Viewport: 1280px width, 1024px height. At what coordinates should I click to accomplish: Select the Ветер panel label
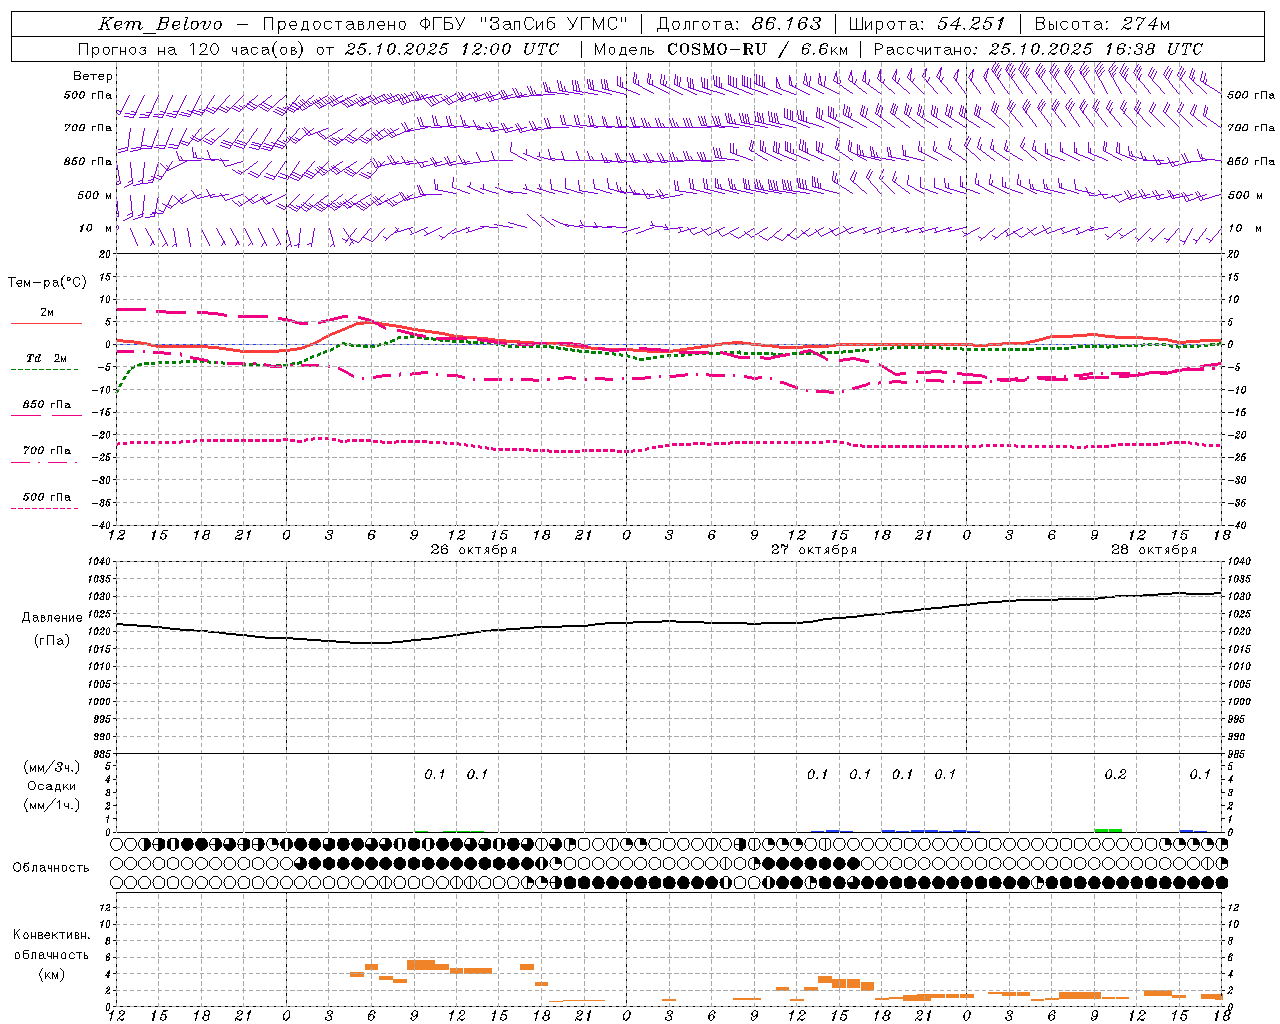(x=93, y=76)
